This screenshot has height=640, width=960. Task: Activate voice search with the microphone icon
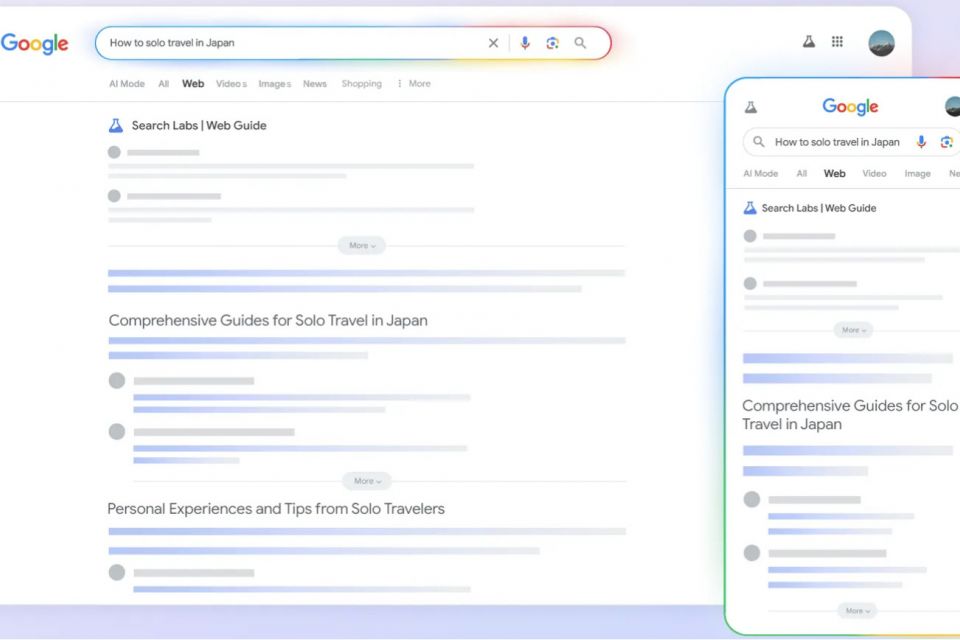click(525, 43)
